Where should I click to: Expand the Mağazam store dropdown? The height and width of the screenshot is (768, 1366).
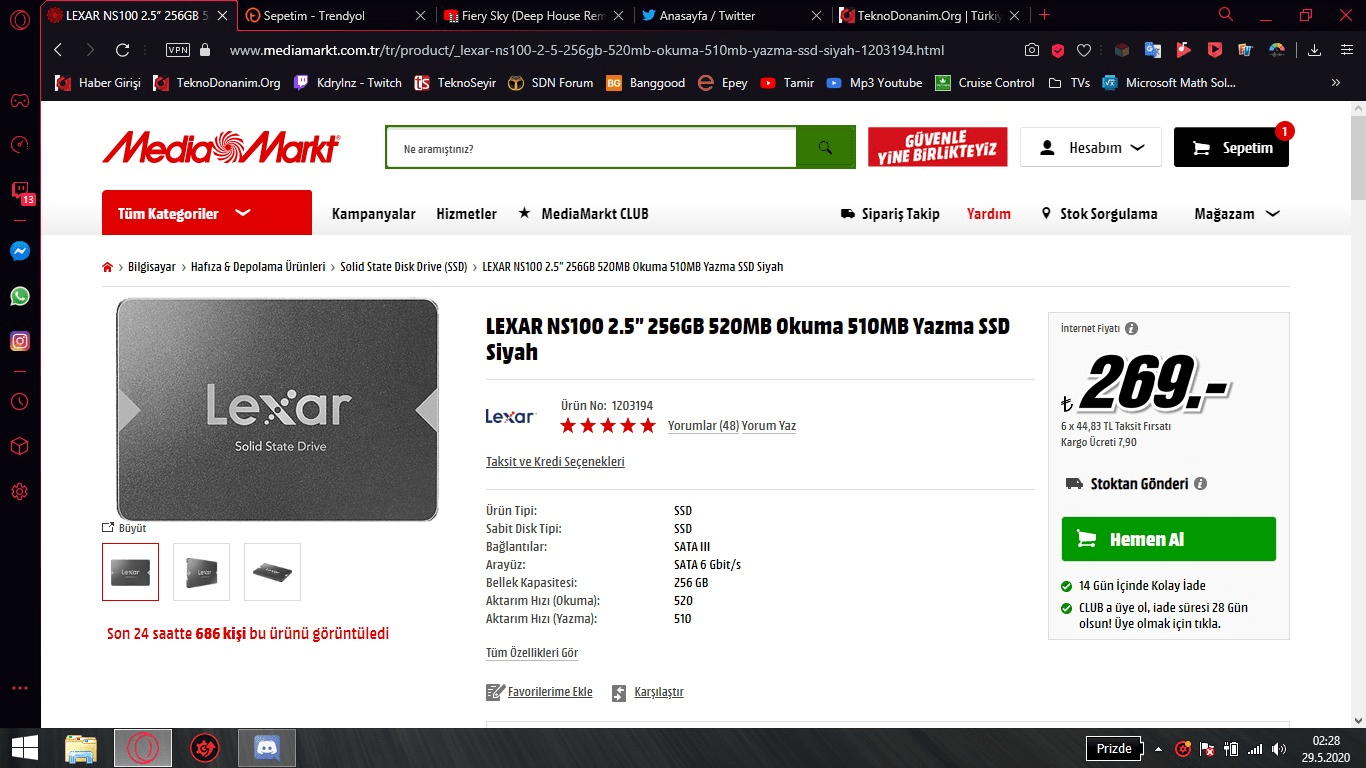(1237, 214)
